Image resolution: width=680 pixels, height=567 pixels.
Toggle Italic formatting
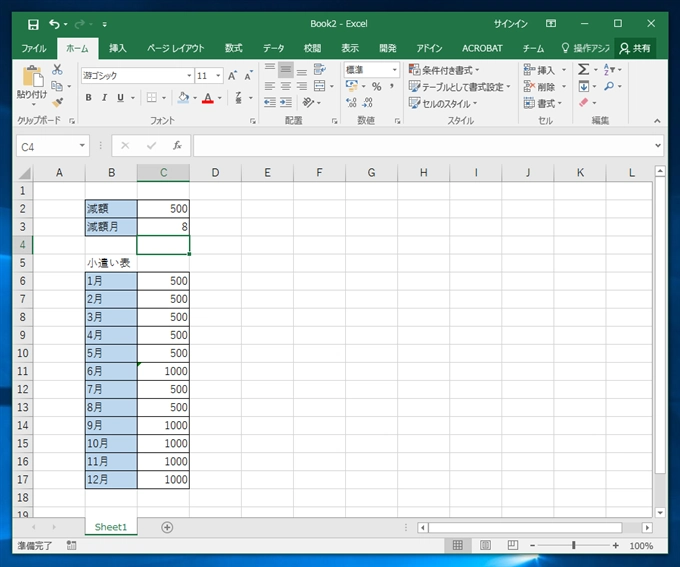[104, 98]
